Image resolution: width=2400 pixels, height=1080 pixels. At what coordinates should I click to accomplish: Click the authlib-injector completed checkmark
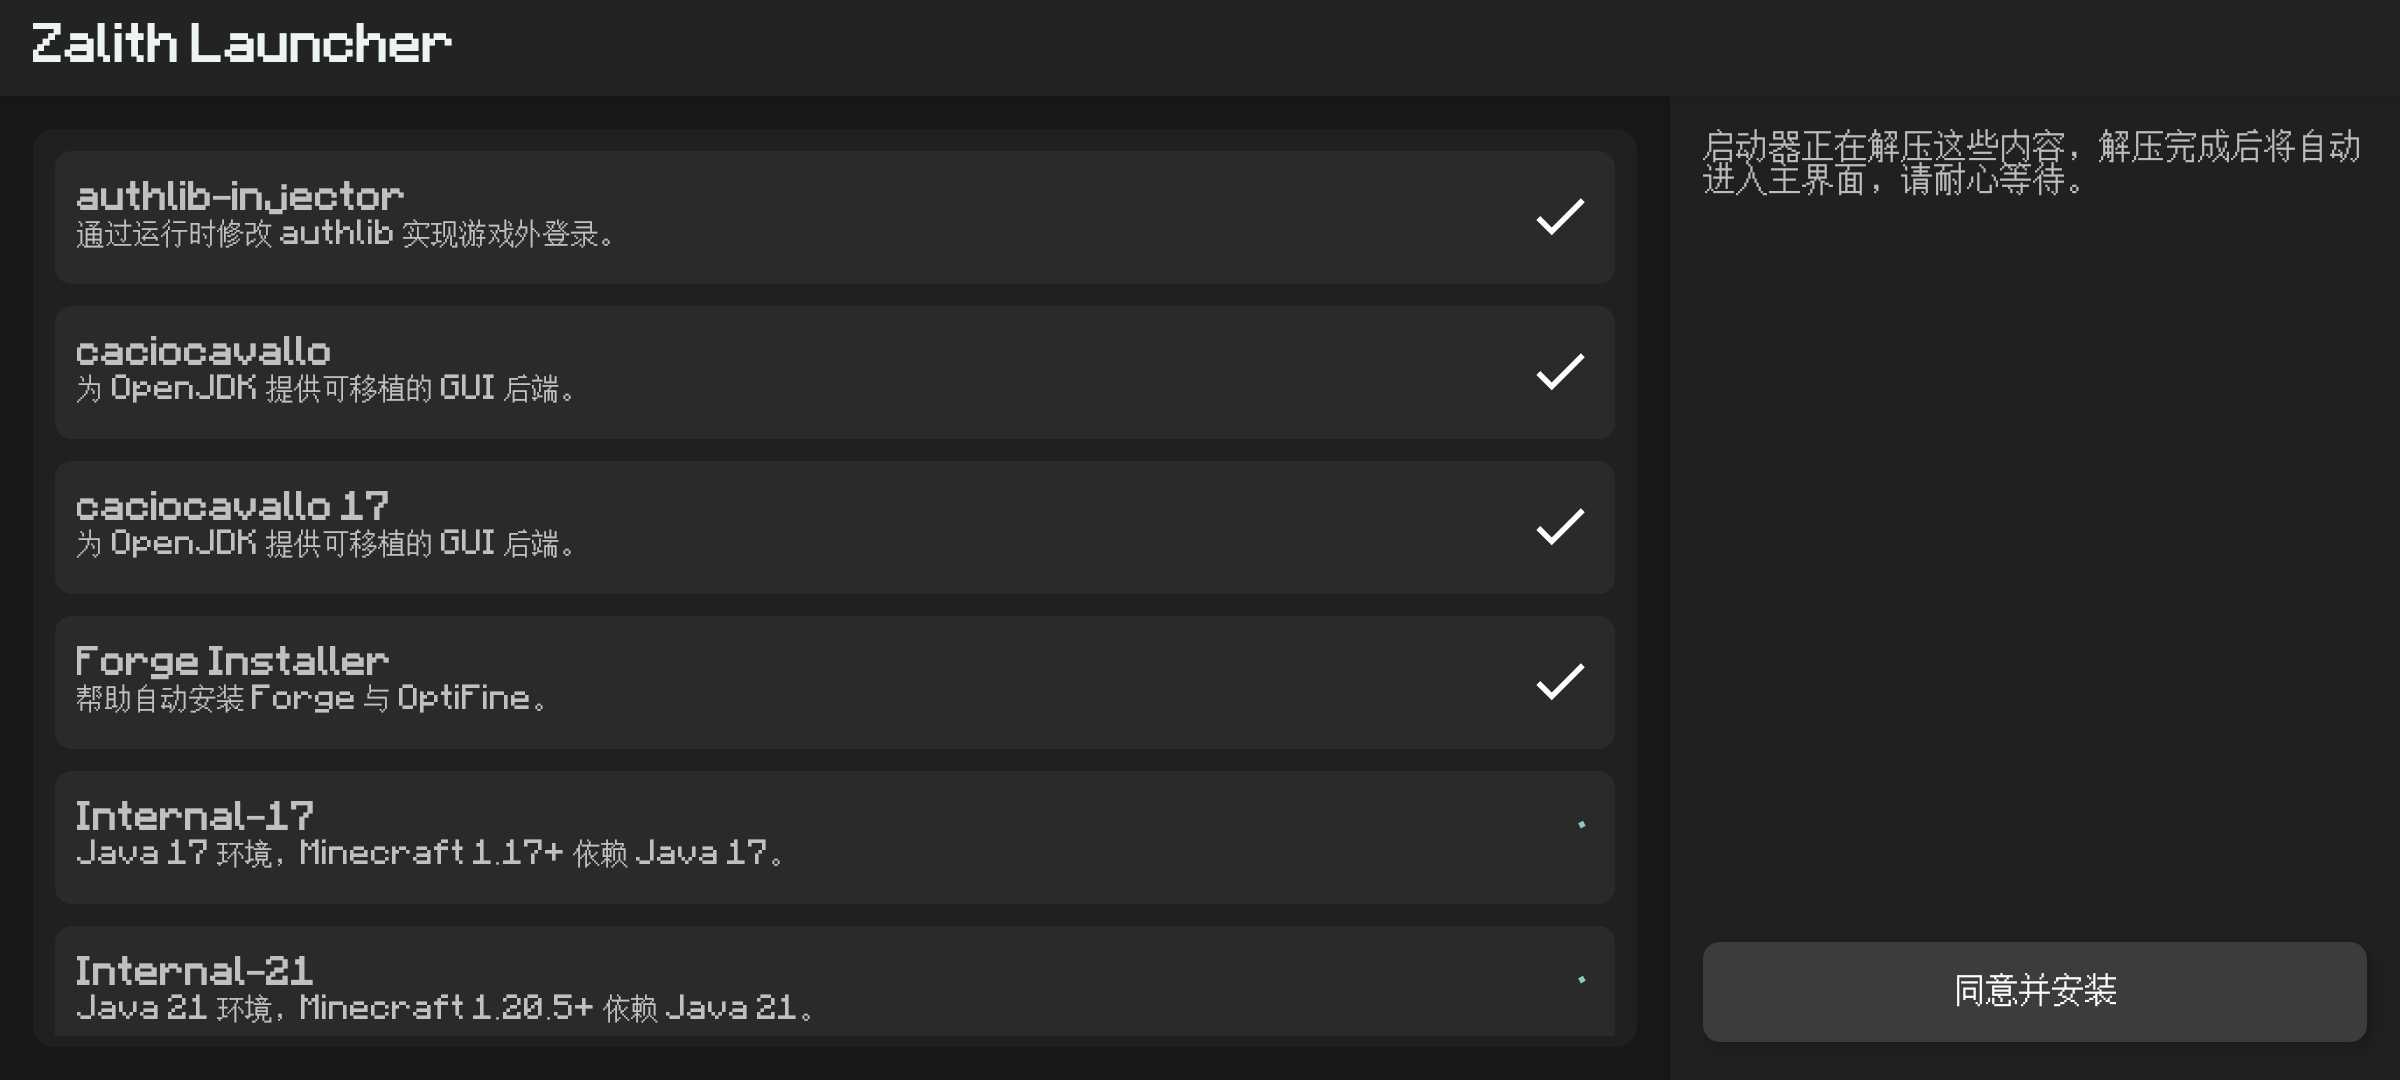coord(1560,217)
